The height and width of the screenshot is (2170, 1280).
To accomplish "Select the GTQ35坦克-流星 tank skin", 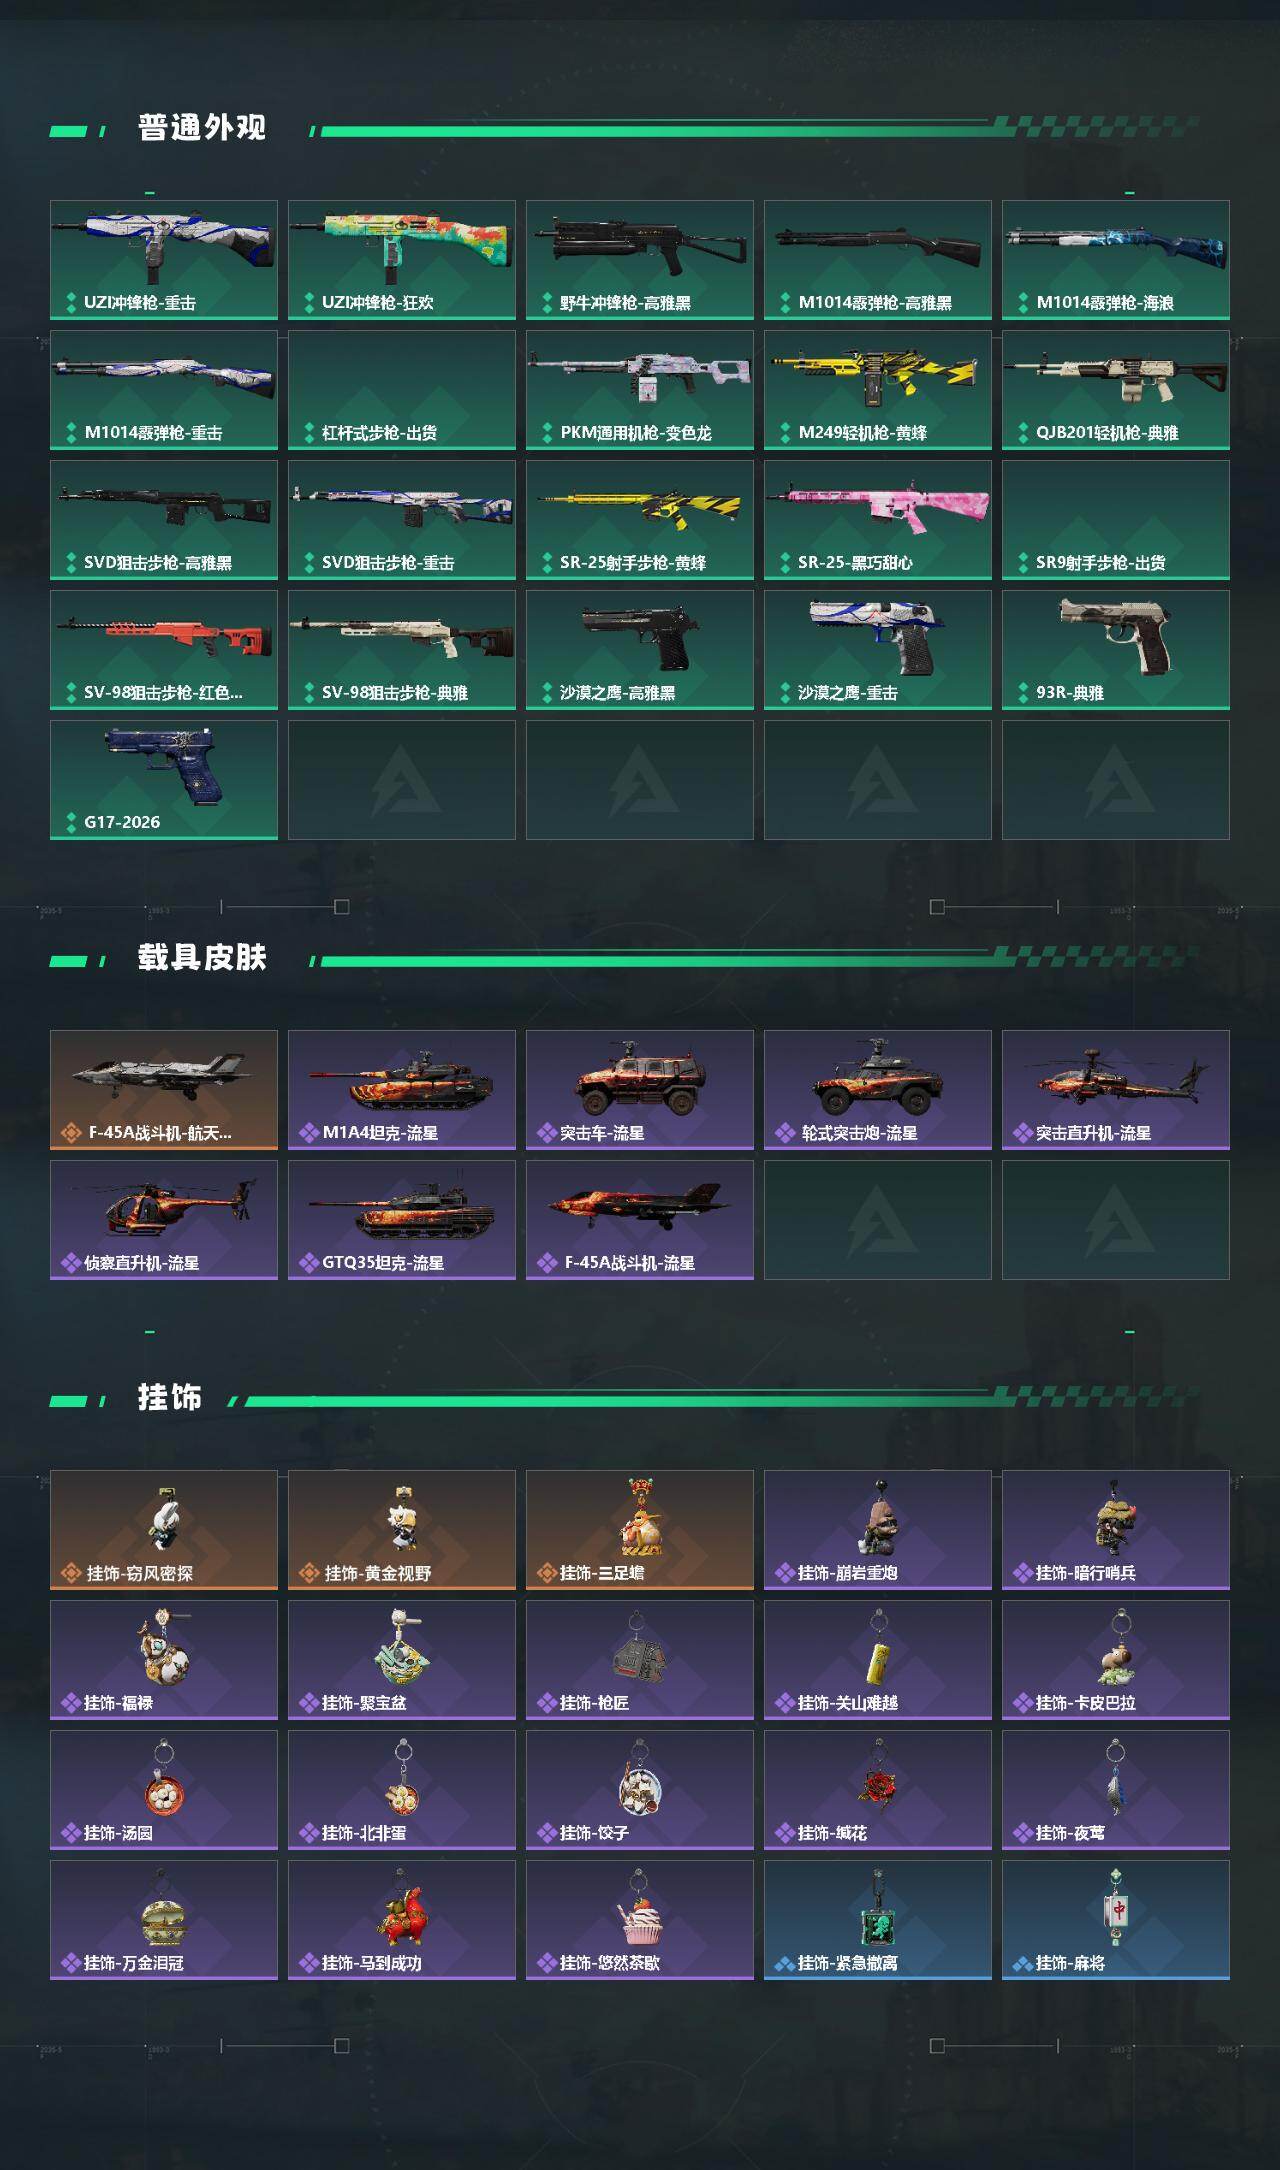I will [402, 1220].
